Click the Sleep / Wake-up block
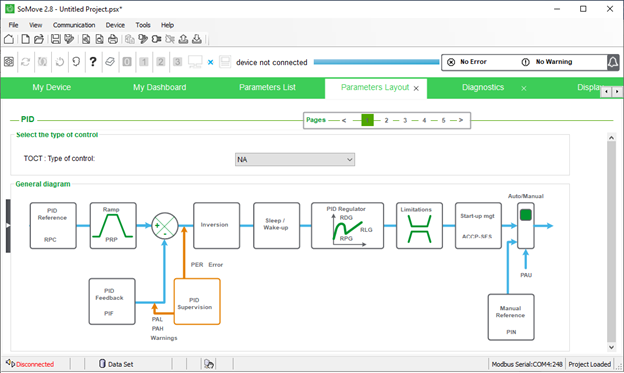This screenshot has width=624, height=373. coord(277,226)
